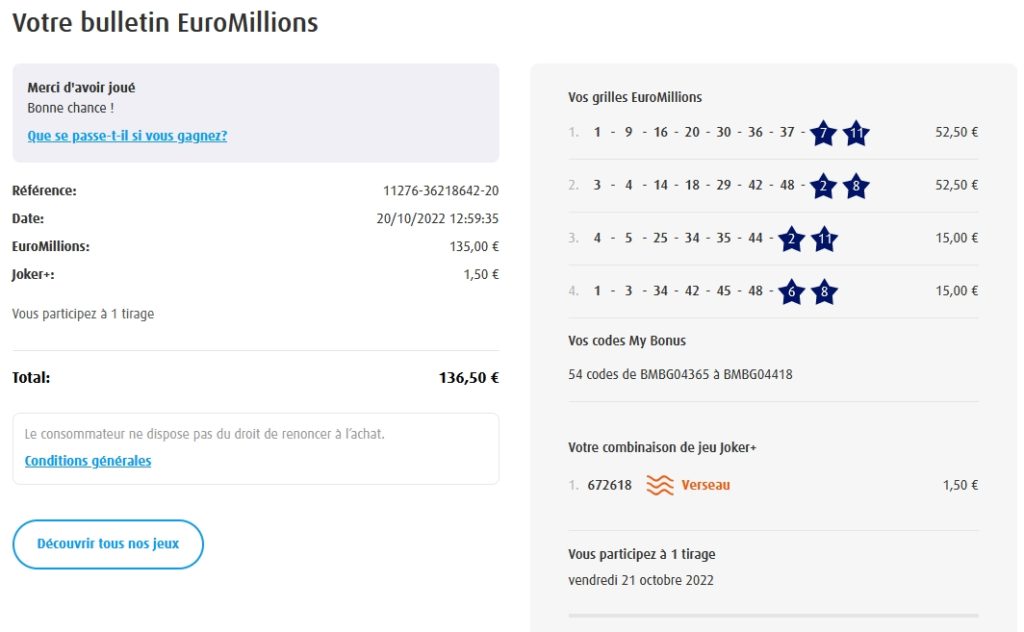The width and height of the screenshot is (1024, 632).
Task: Click star number 7 in grid 1
Action: (822, 133)
